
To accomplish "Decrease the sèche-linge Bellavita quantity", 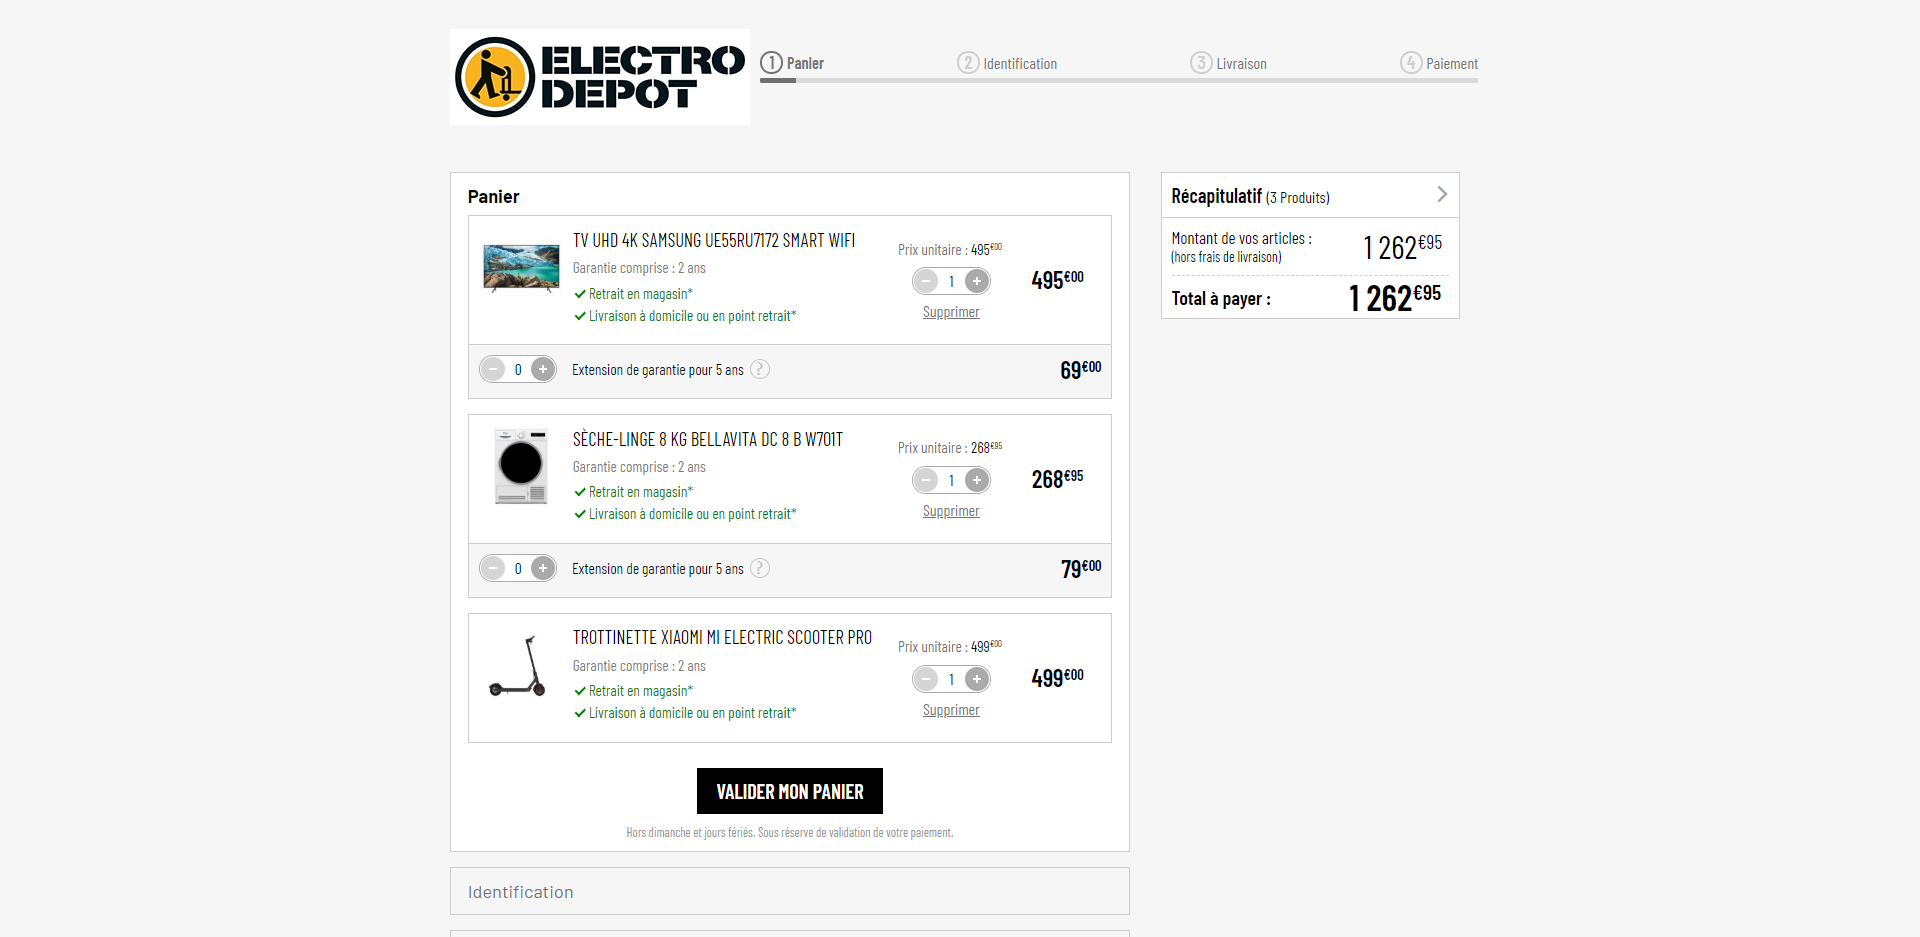I will pyautogui.click(x=926, y=480).
